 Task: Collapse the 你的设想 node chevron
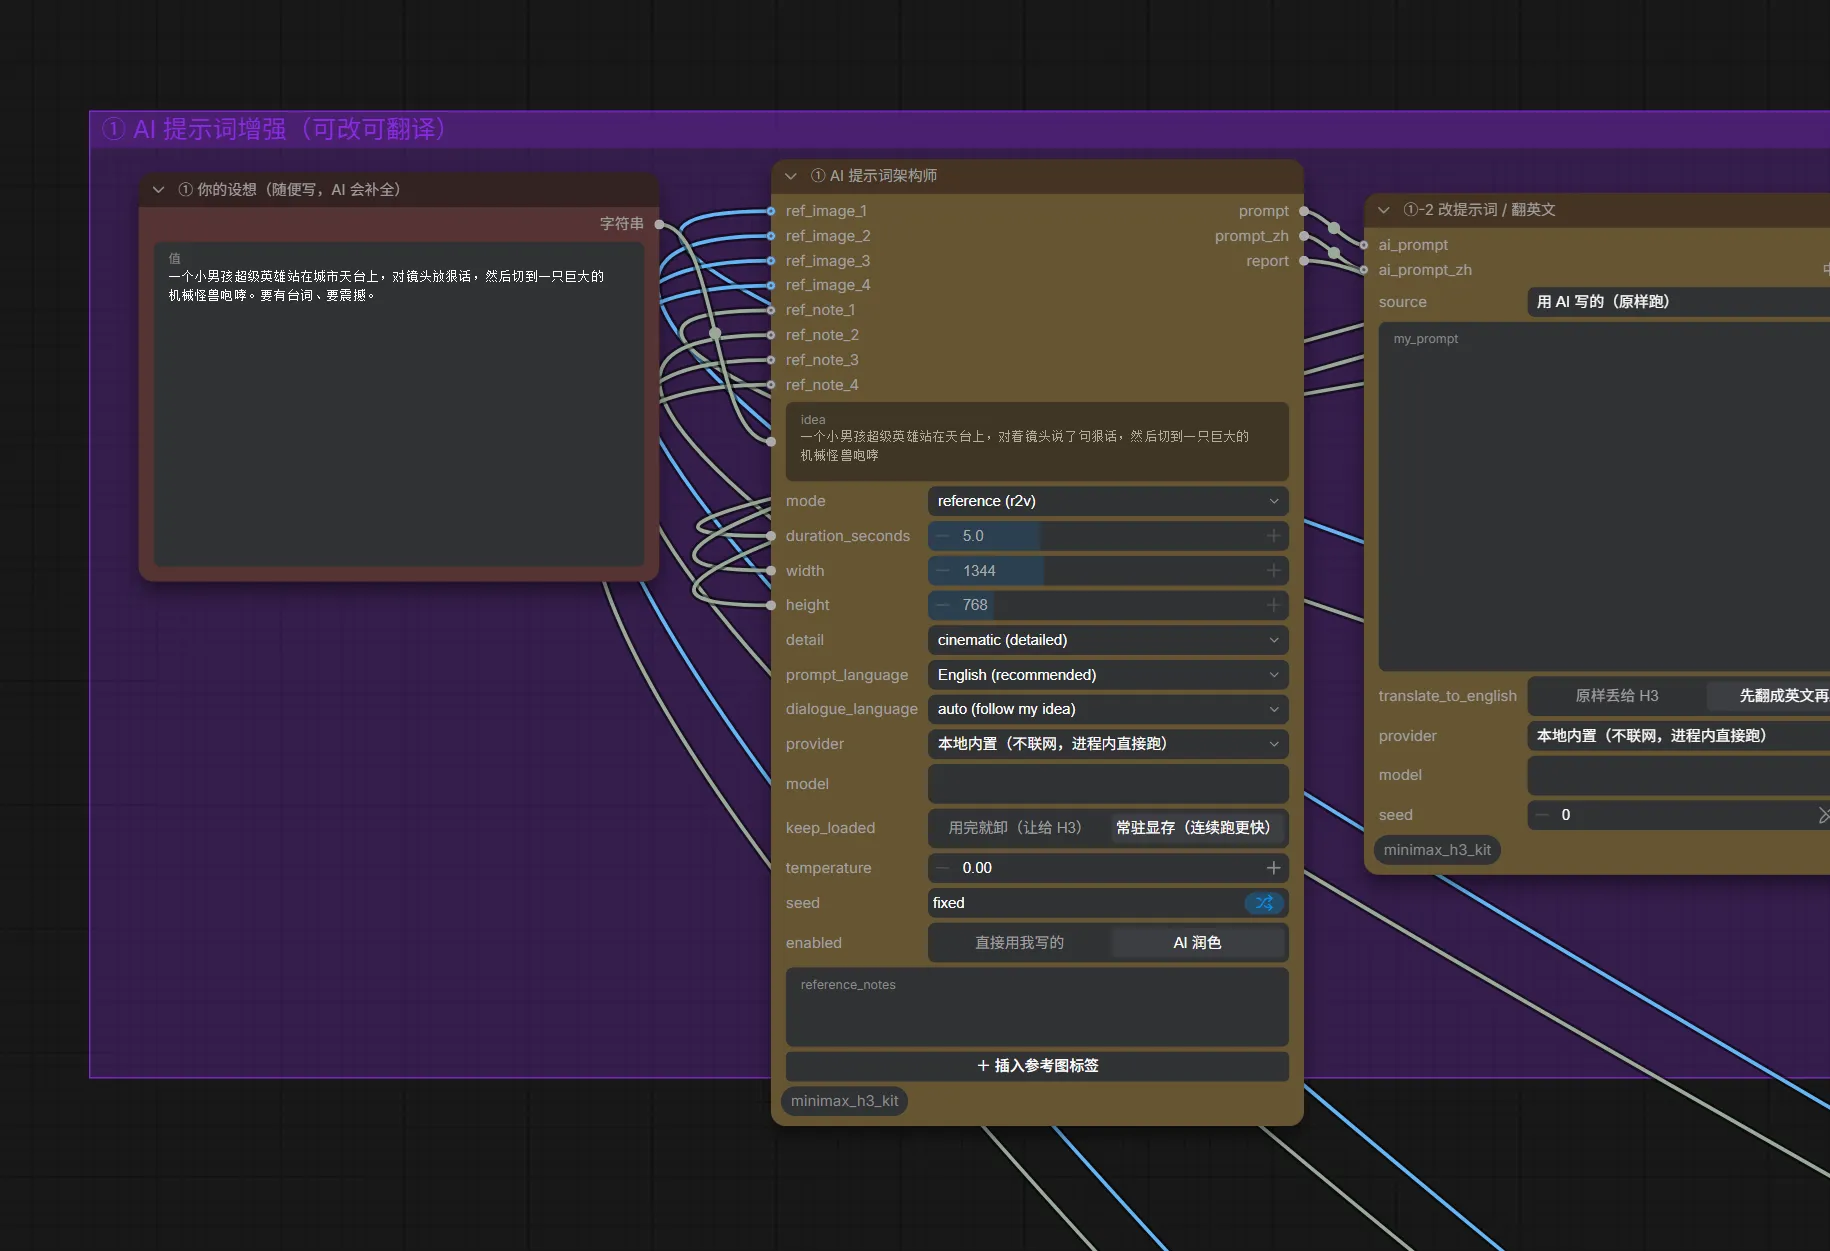158,190
